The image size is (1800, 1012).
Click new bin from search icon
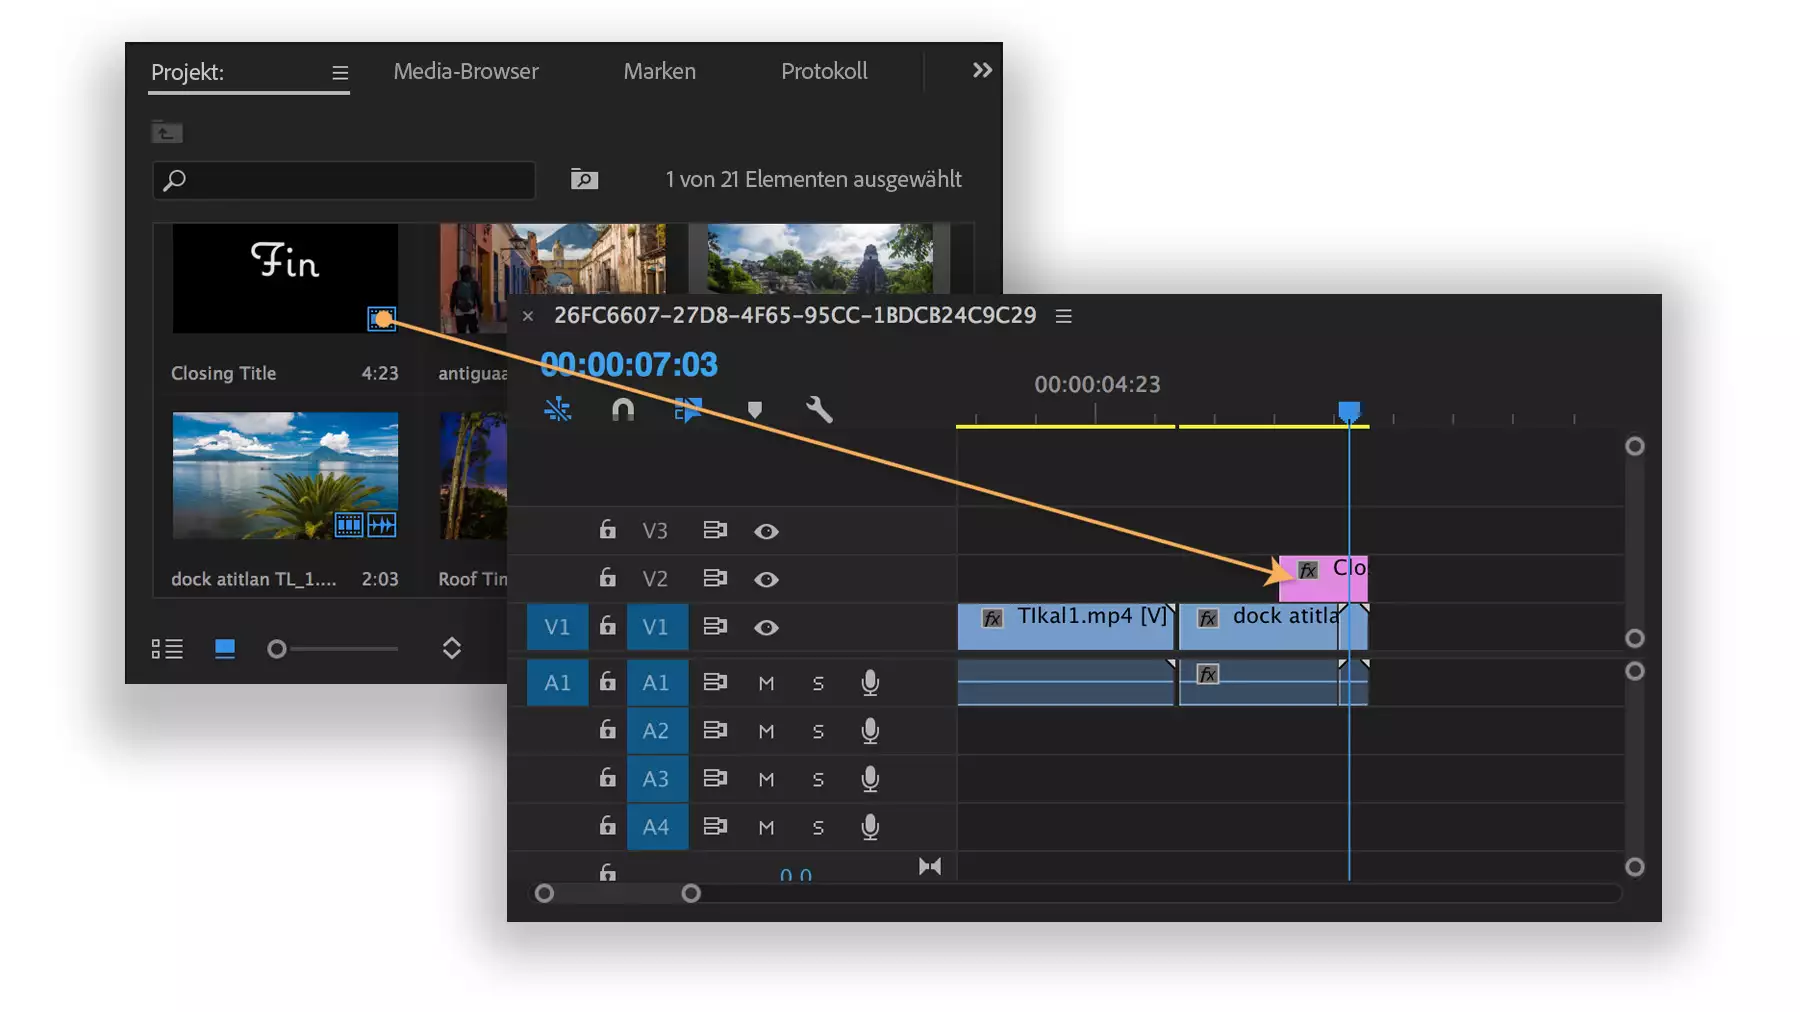[x=584, y=179]
